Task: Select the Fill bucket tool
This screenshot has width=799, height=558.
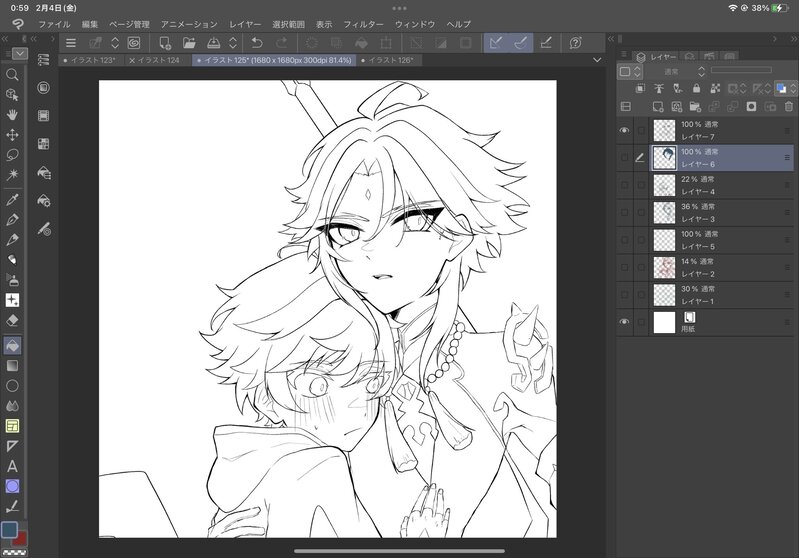Action: point(12,346)
